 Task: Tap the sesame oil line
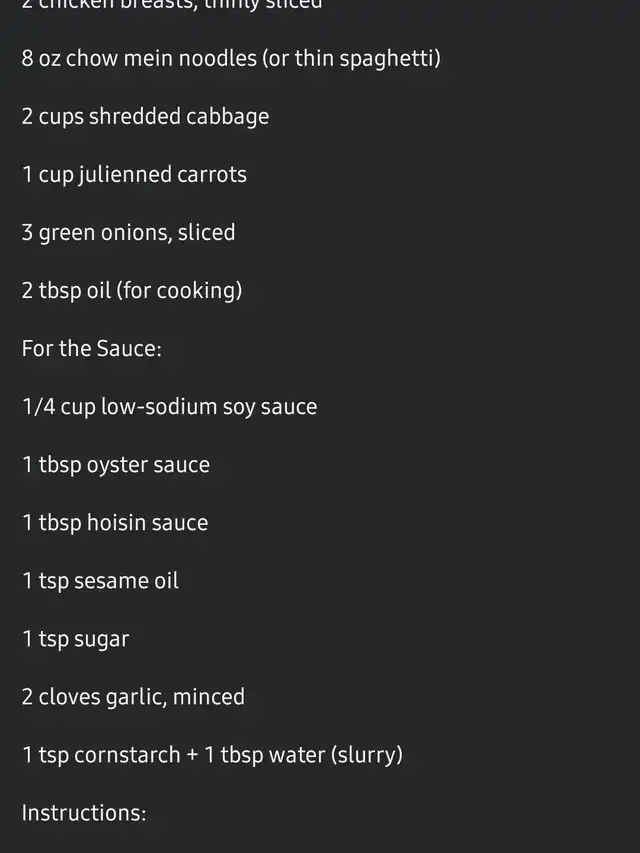(x=100, y=581)
